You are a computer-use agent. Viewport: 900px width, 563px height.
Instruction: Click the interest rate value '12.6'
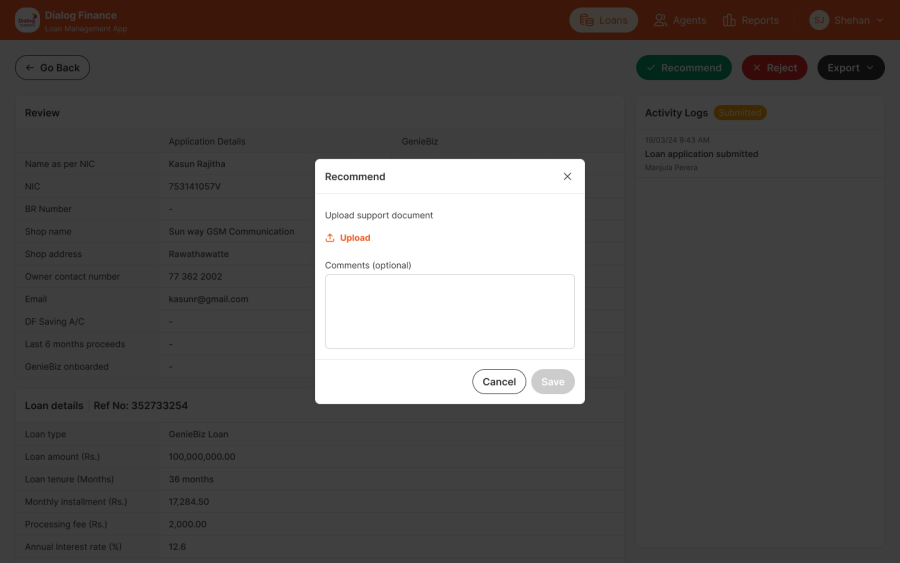tap(177, 547)
